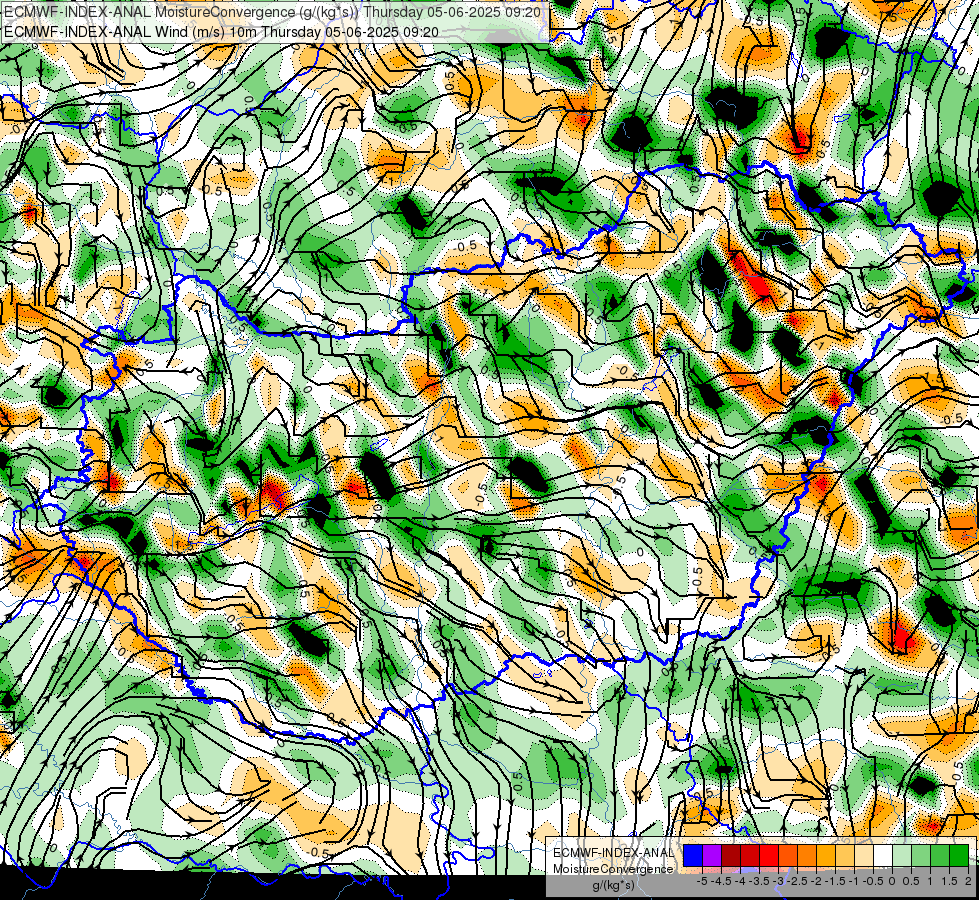The image size is (979, 900).
Task: Click the blue legend swatch left of -5
Action: (x=693, y=856)
